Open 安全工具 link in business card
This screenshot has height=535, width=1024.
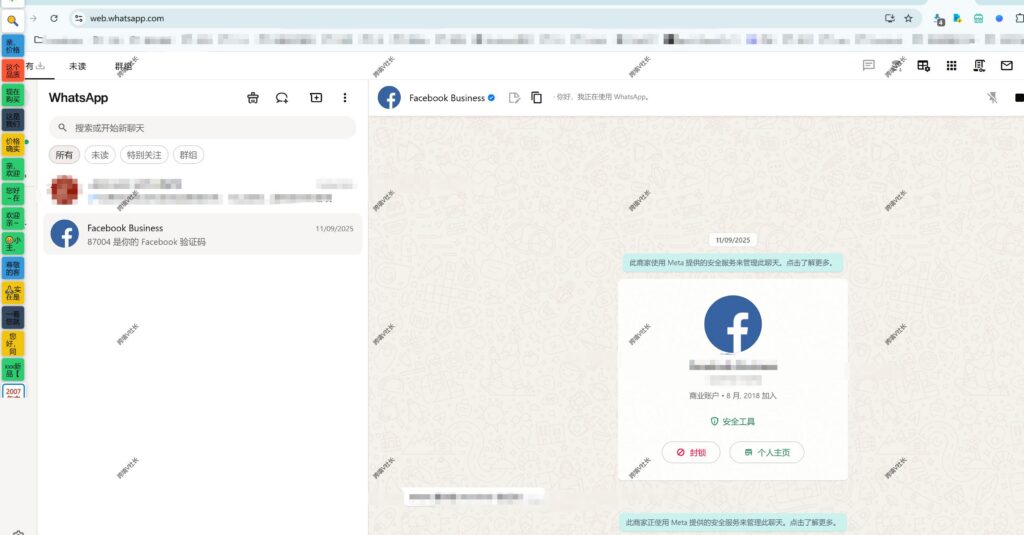(x=733, y=421)
